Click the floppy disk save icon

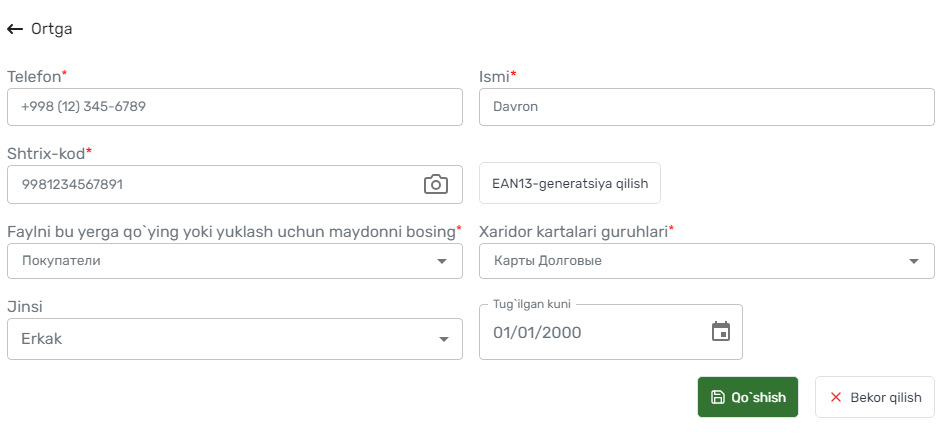[x=717, y=397]
